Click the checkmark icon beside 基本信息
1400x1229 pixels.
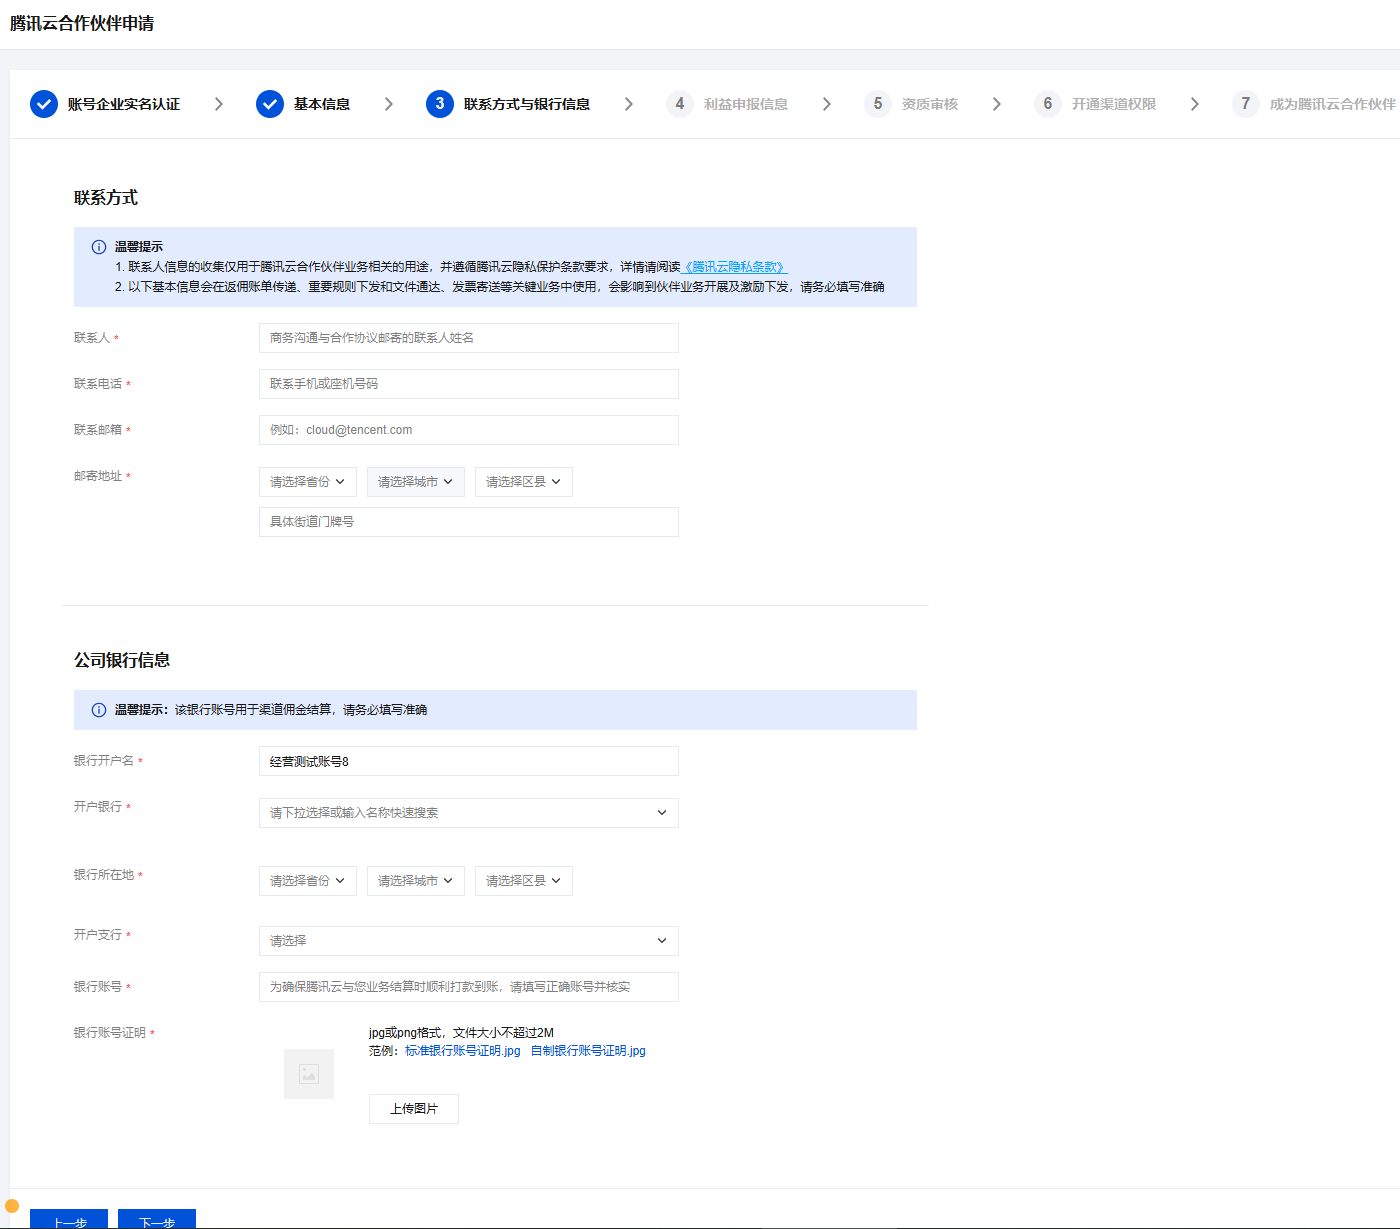pyautogui.click(x=270, y=104)
